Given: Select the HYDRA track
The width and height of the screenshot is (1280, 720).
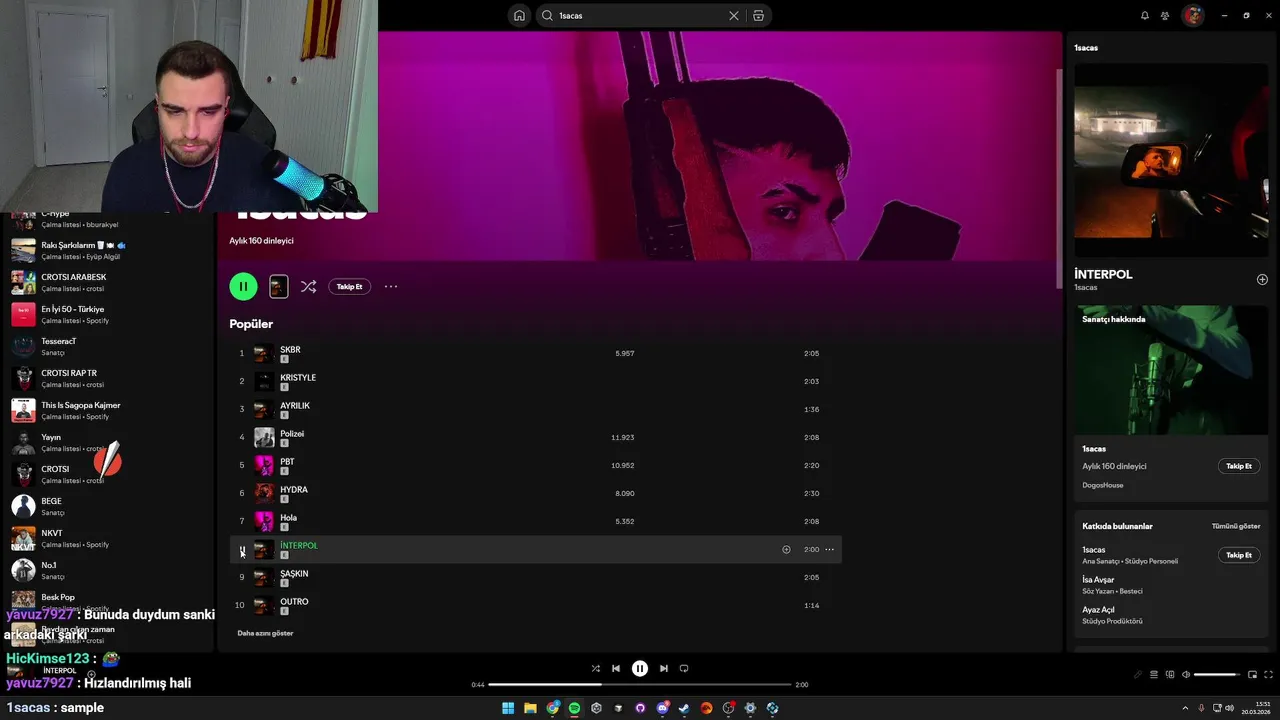Looking at the screenshot, I should tap(535, 493).
